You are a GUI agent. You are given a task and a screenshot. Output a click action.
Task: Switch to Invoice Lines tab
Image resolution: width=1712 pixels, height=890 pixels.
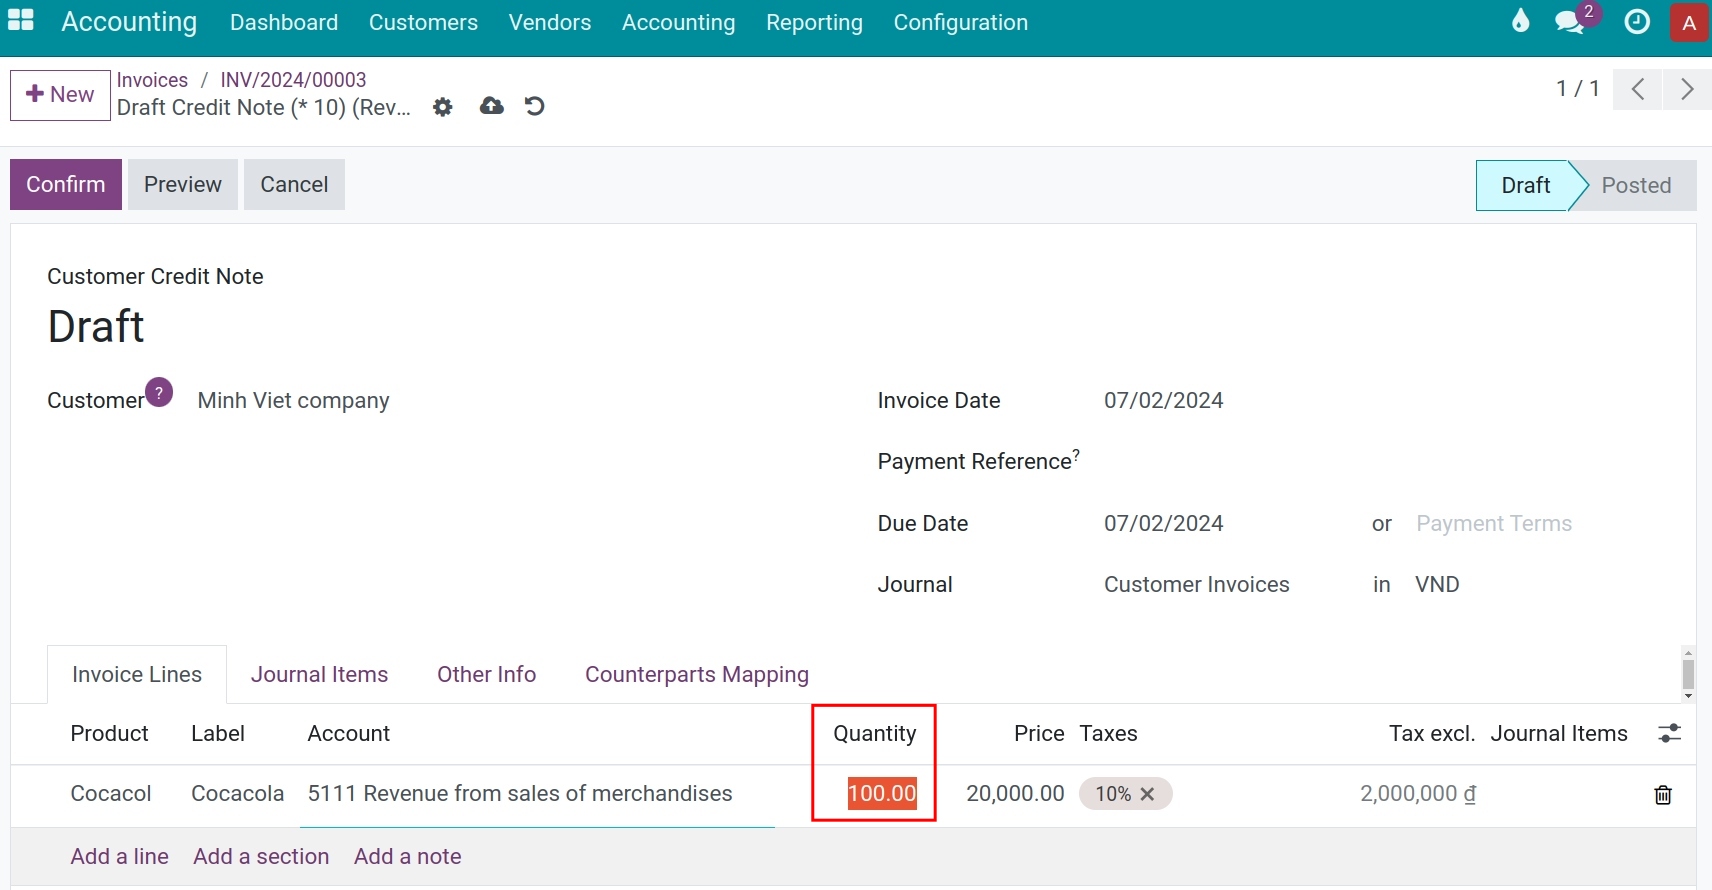tap(137, 675)
